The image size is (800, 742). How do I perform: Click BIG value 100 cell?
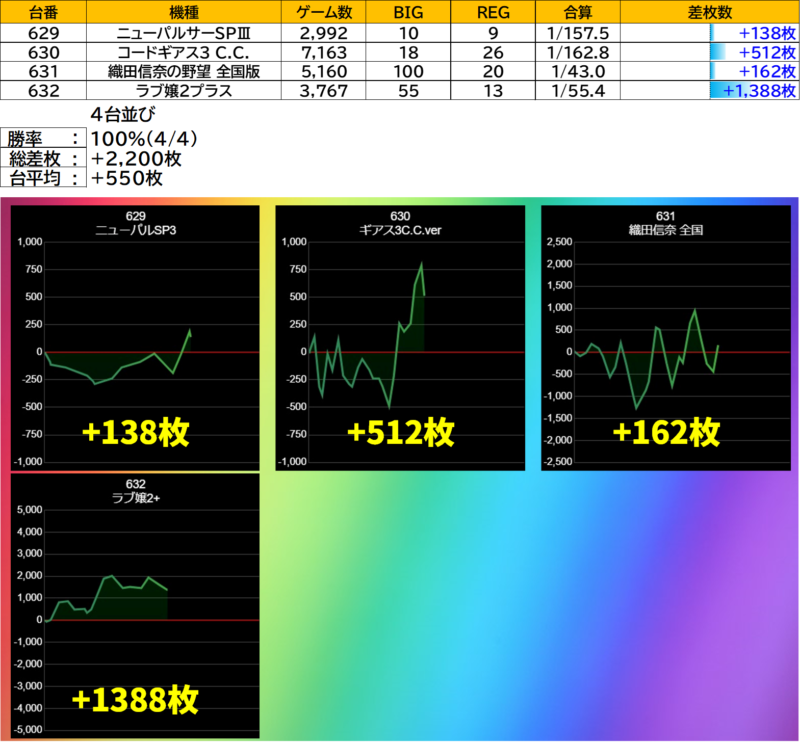408,71
